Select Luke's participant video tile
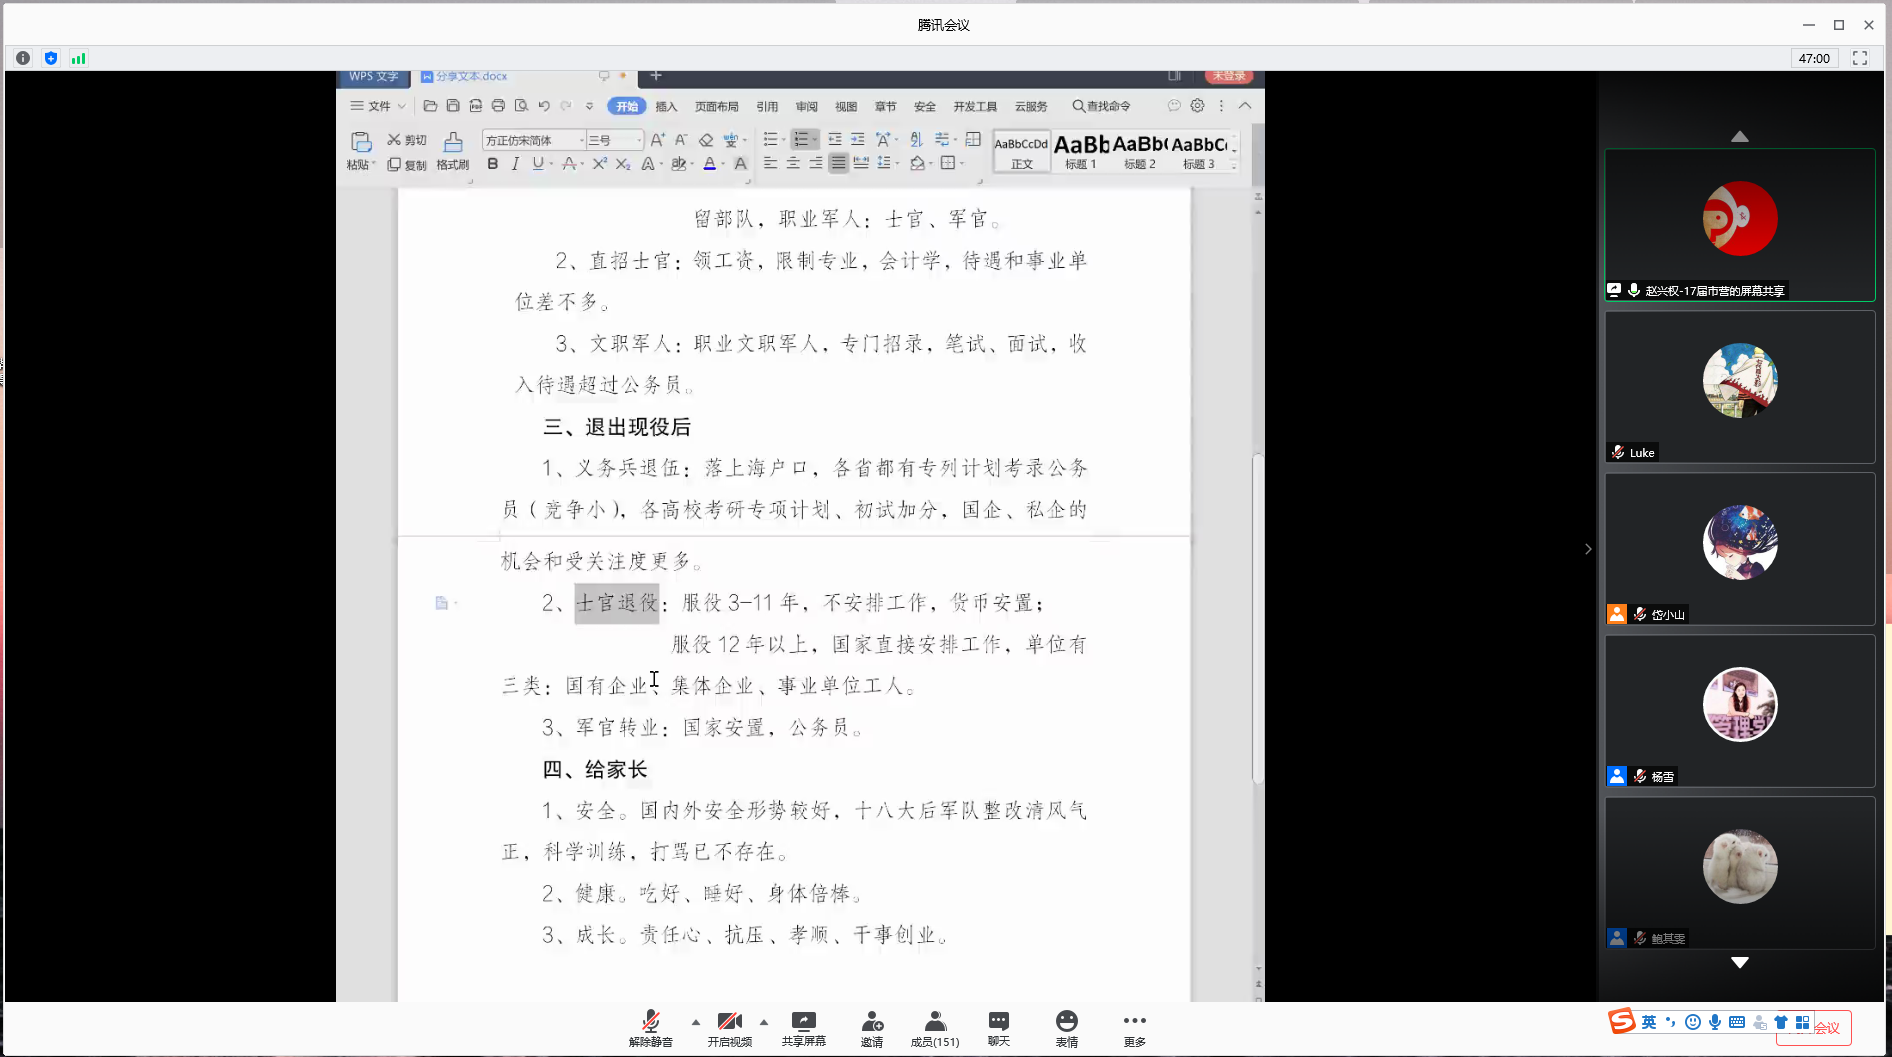1892x1057 pixels. pyautogui.click(x=1739, y=386)
